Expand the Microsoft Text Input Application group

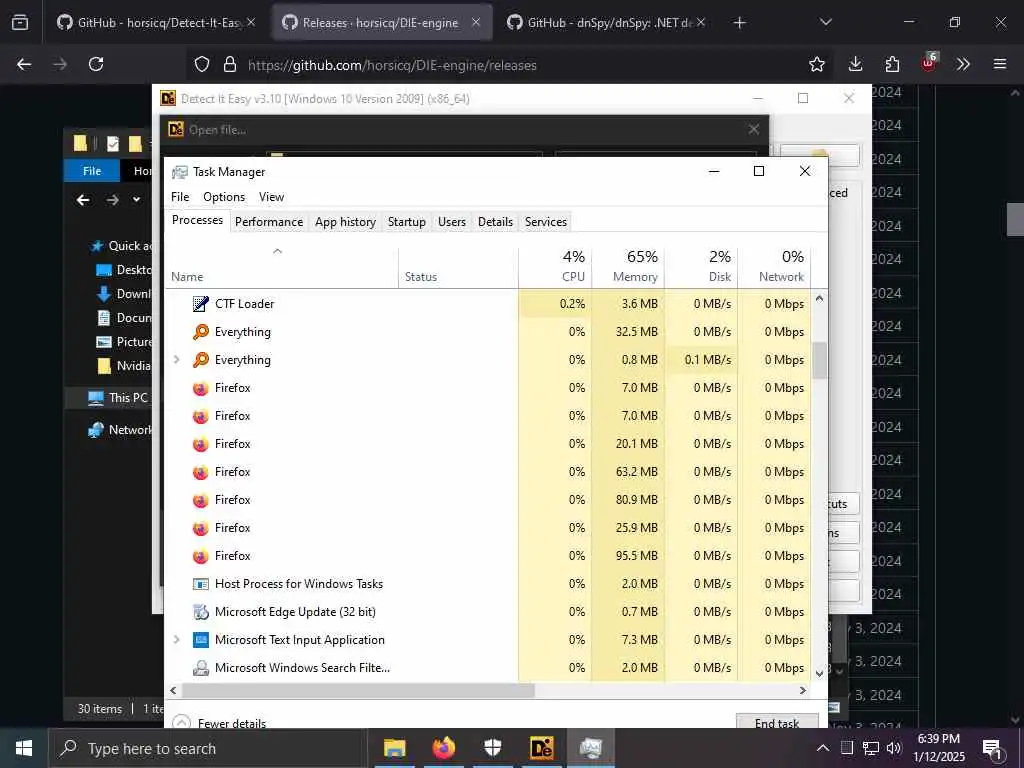point(176,640)
